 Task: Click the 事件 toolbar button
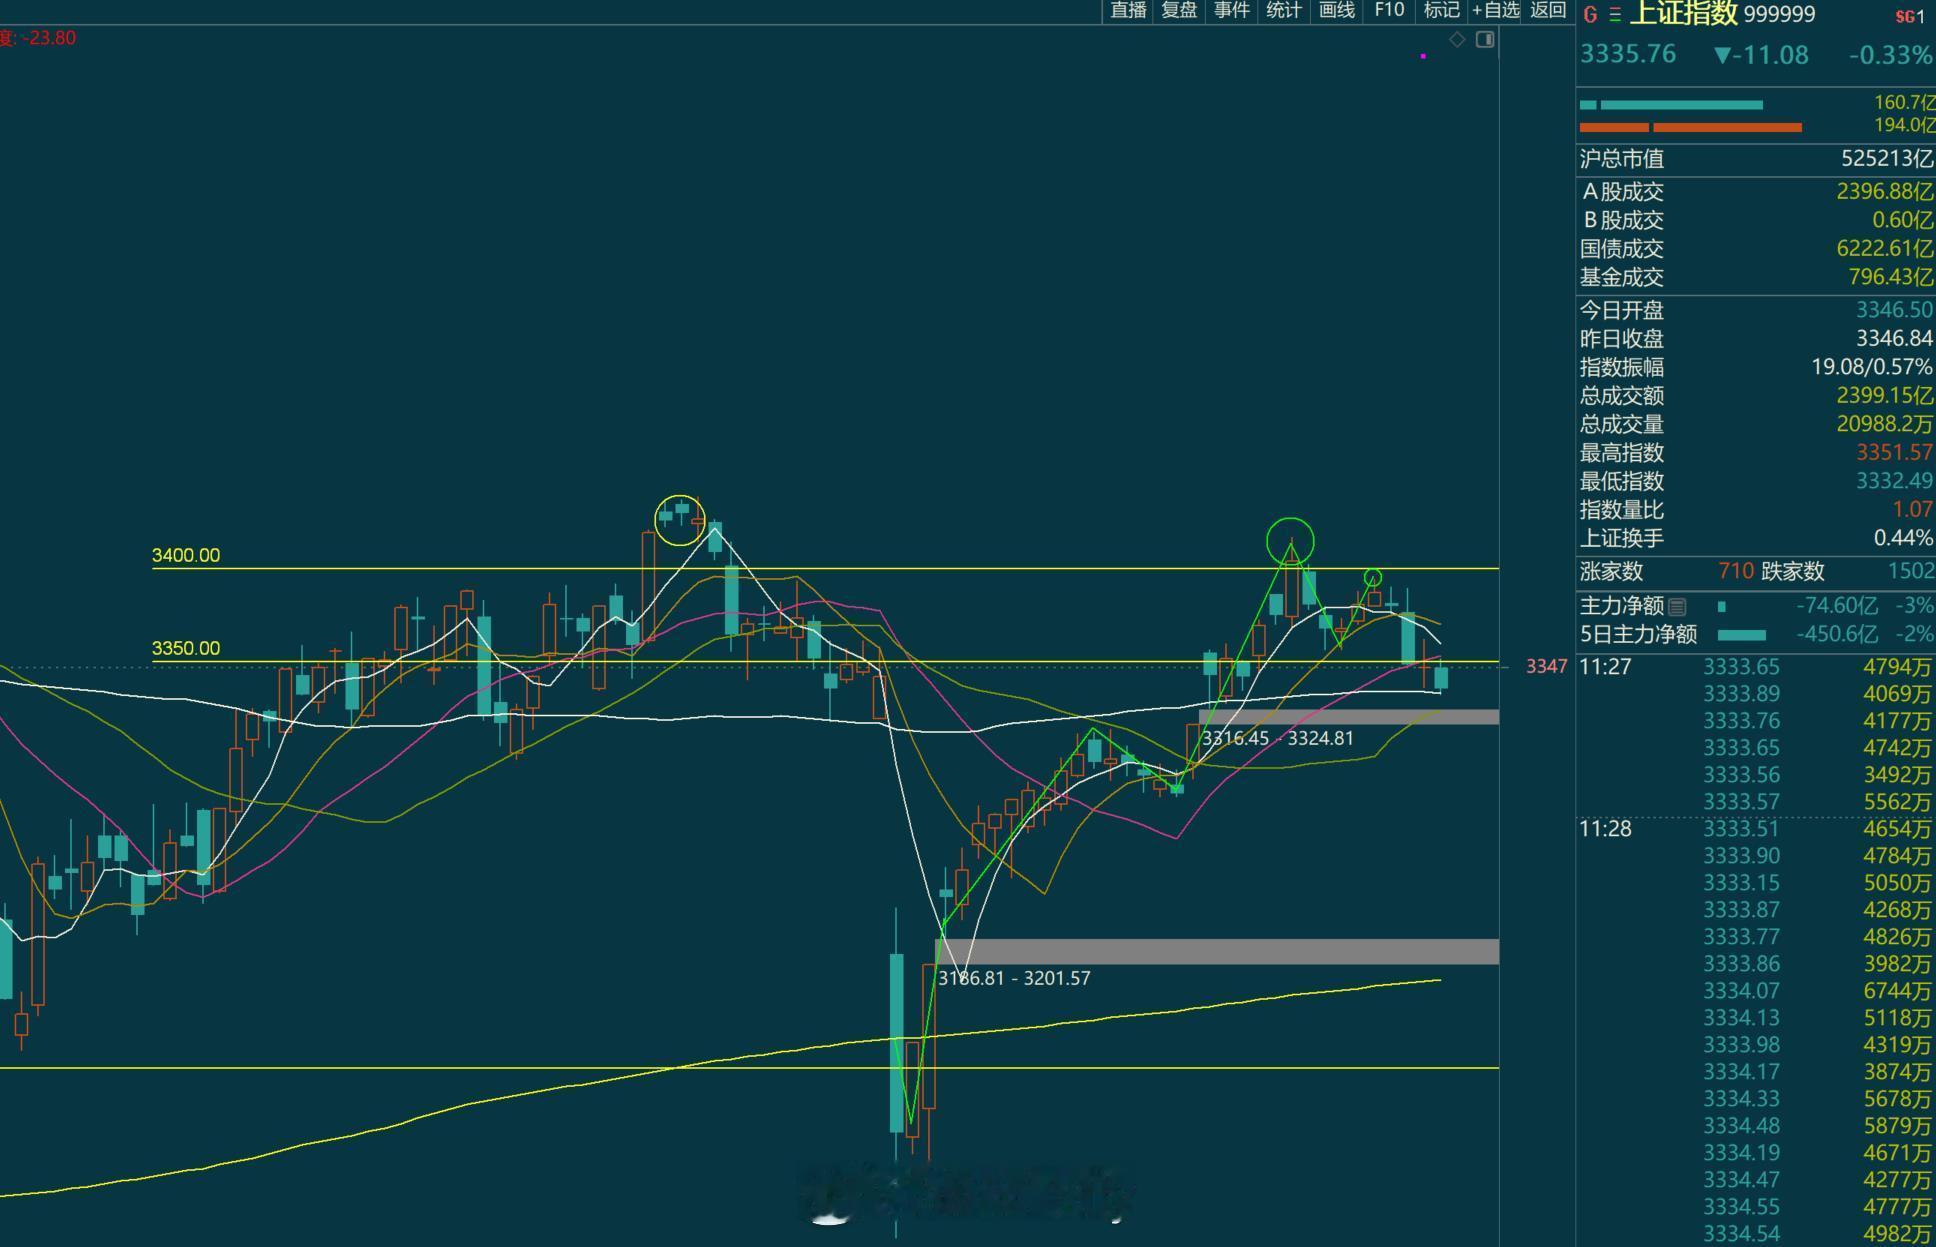point(1231,10)
